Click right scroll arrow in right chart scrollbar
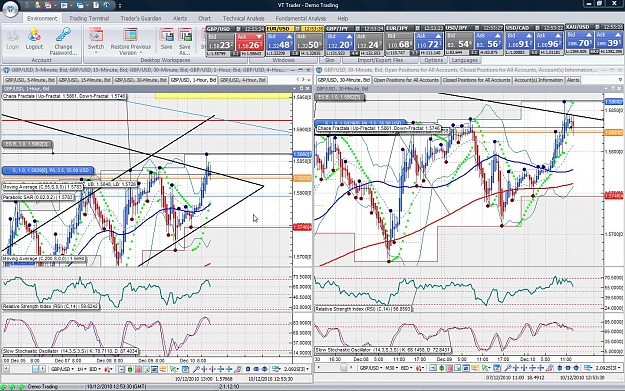 coord(351,368)
